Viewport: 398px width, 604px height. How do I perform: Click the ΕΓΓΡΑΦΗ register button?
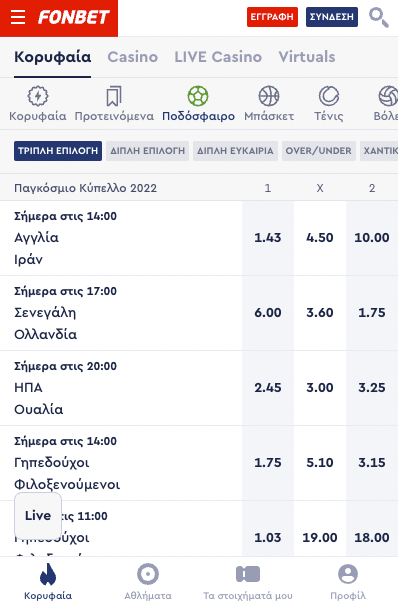(272, 17)
